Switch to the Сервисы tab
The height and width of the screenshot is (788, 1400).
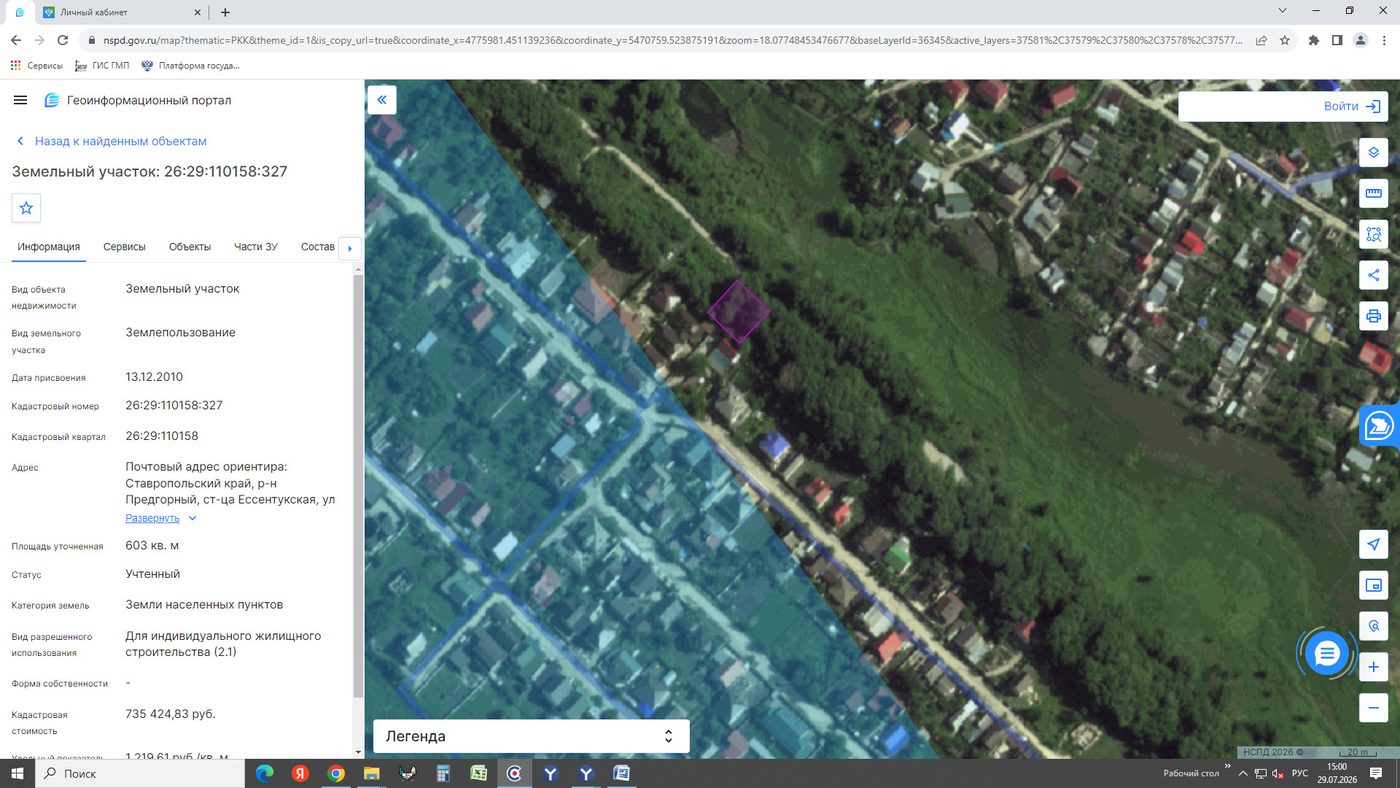(x=124, y=247)
